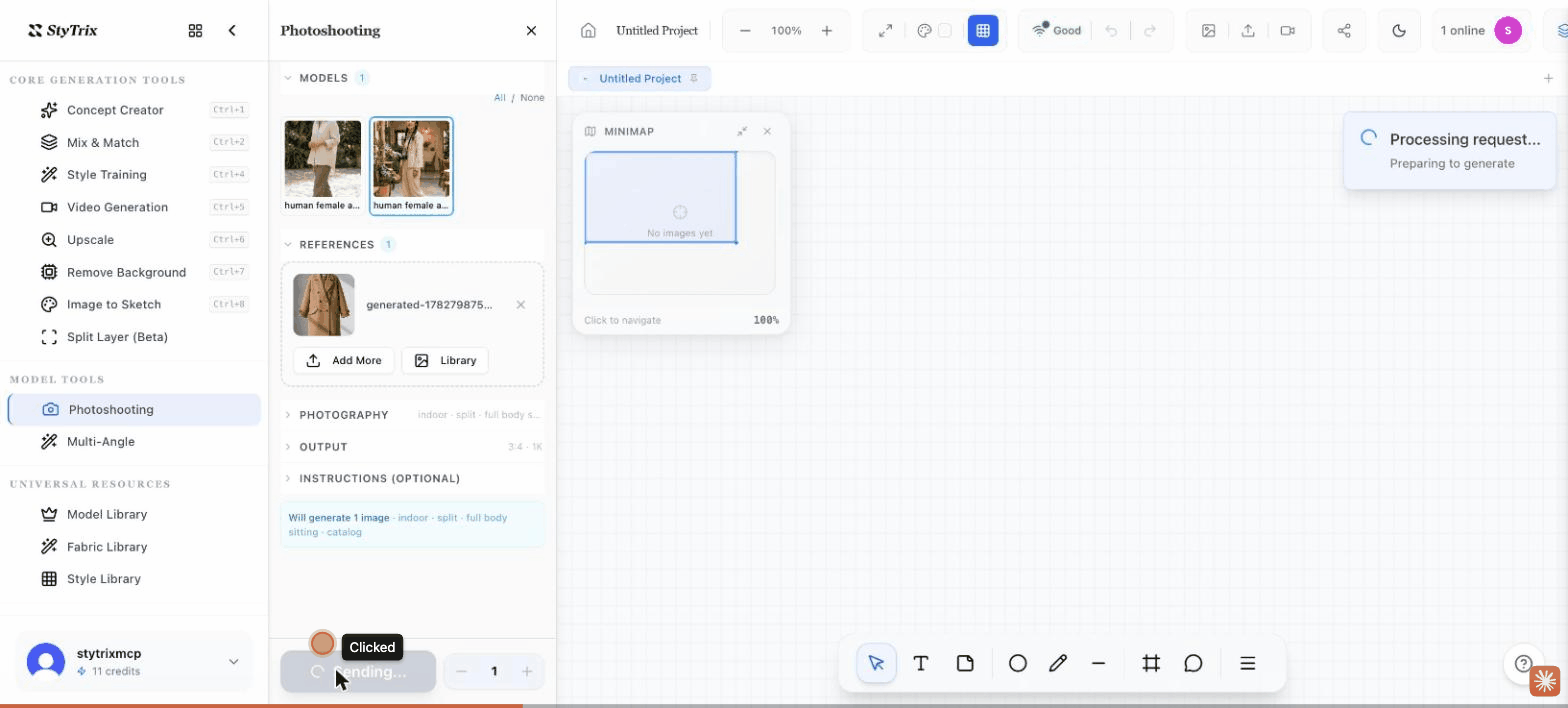Image resolution: width=1568 pixels, height=708 pixels.
Task: Click the undo arrow
Action: pos(1111,31)
